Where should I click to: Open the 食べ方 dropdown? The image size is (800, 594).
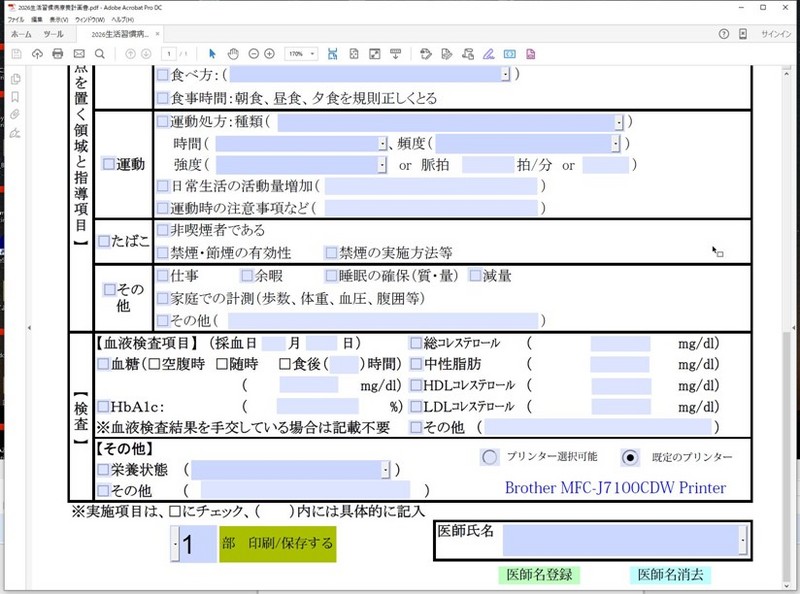click(505, 75)
